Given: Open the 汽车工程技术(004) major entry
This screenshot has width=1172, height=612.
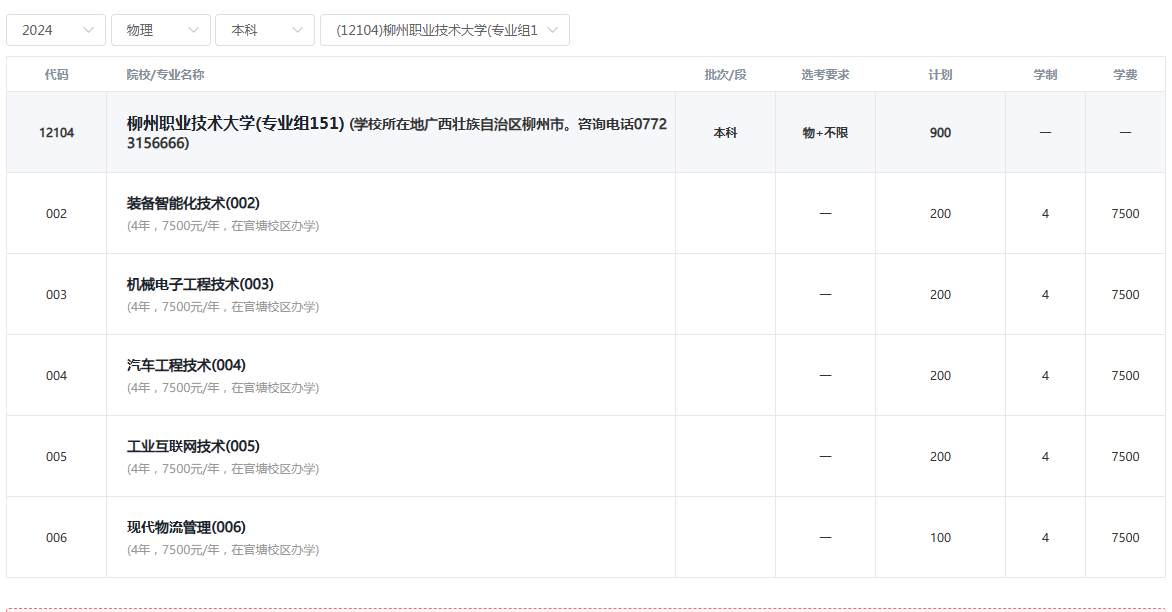Looking at the screenshot, I should click(x=186, y=365).
